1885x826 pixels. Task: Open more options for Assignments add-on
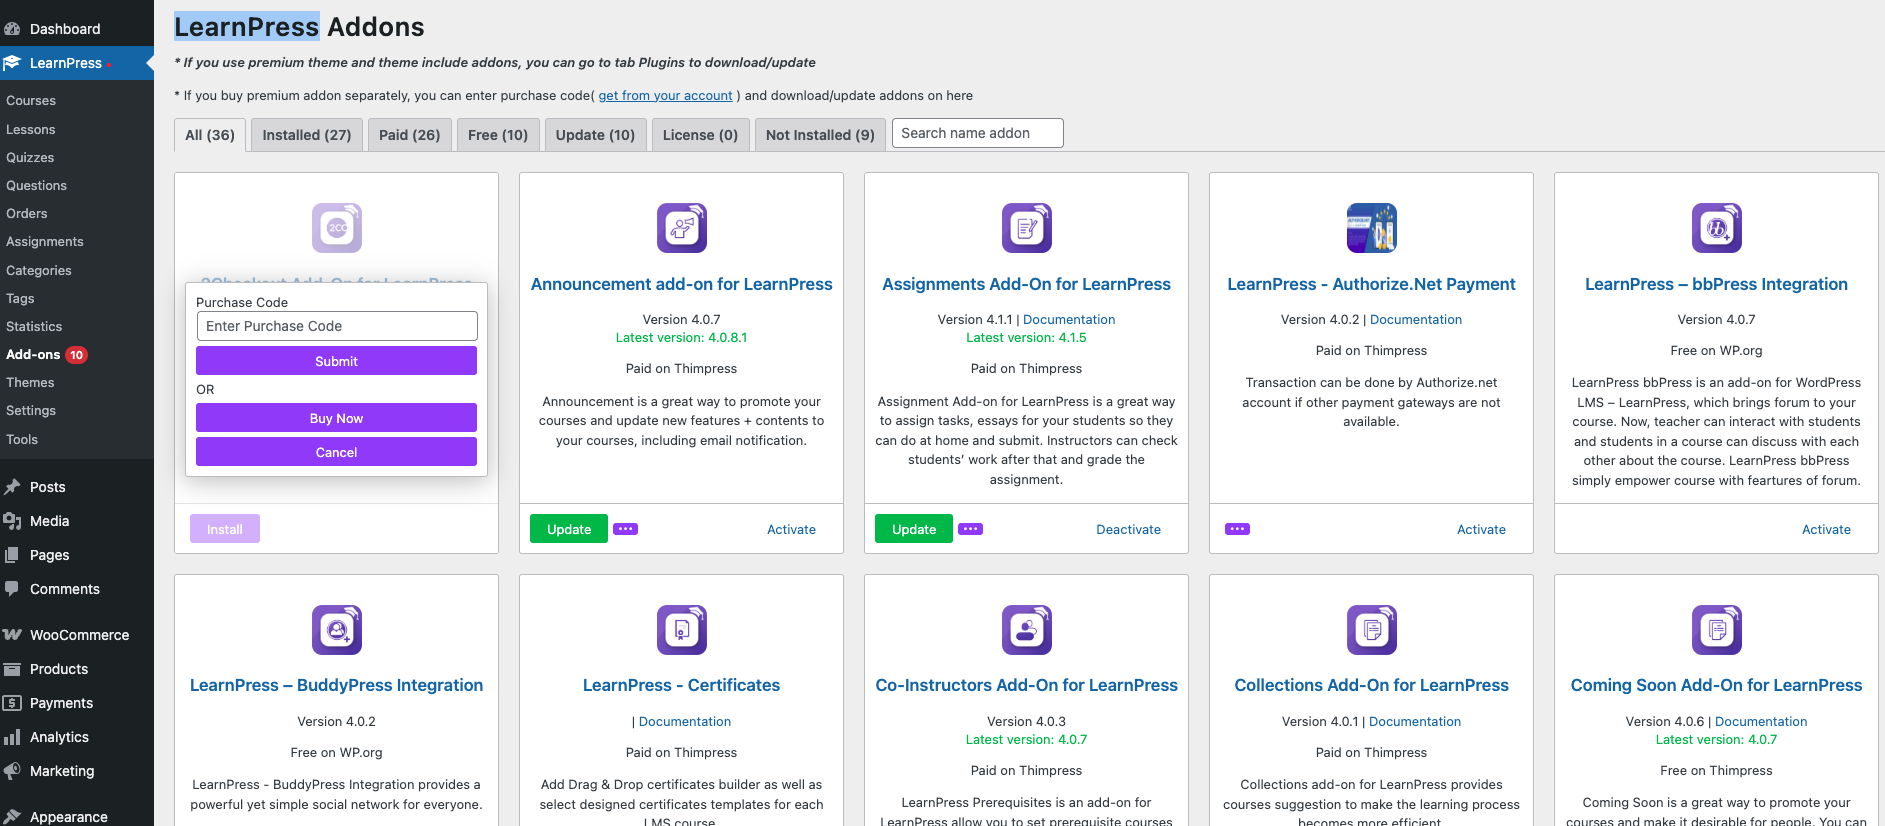click(970, 529)
